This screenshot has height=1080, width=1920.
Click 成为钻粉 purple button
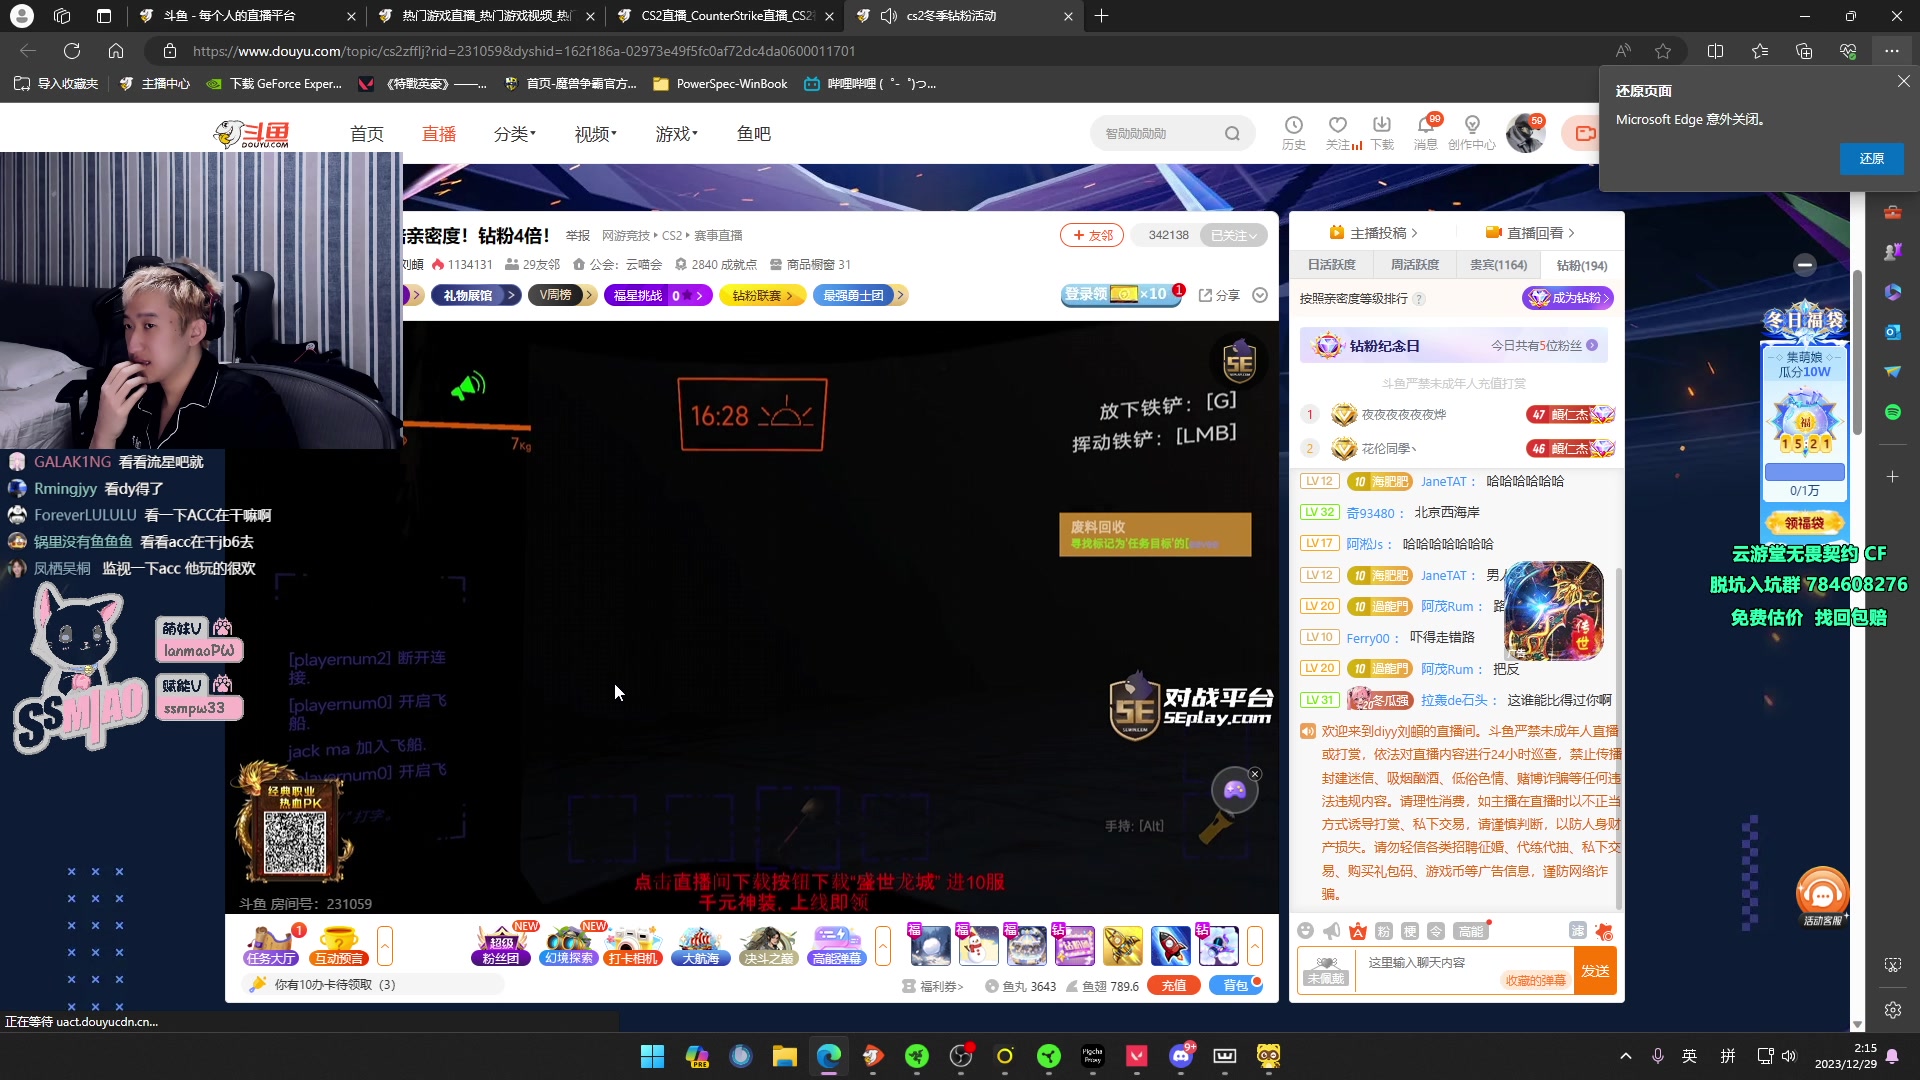tap(1568, 297)
